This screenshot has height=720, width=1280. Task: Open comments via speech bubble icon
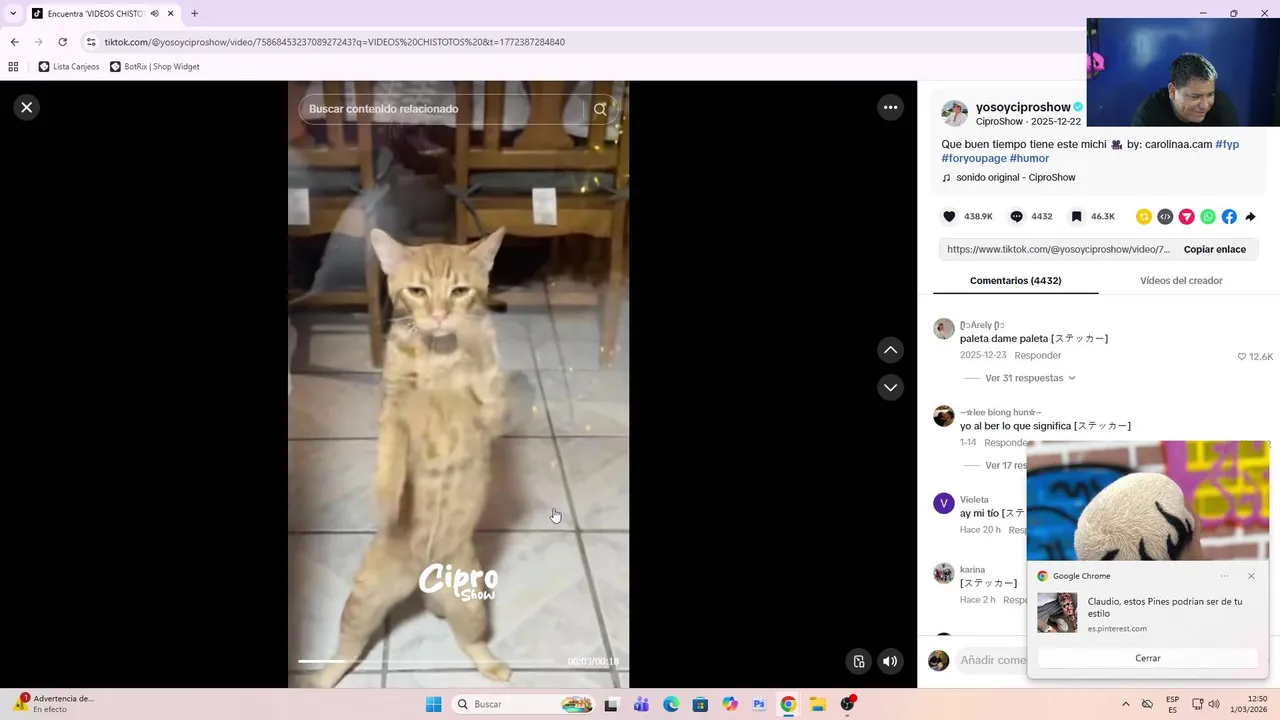point(1017,216)
